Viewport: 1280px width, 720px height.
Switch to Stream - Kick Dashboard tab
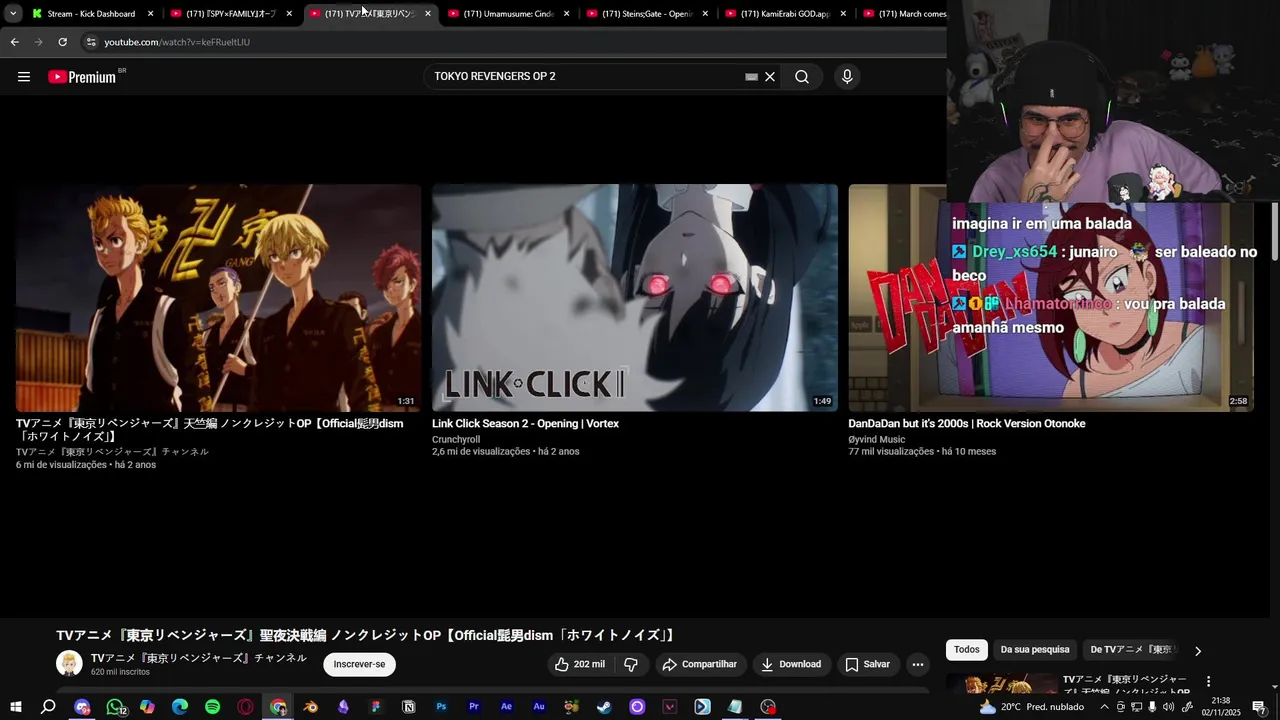[93, 14]
